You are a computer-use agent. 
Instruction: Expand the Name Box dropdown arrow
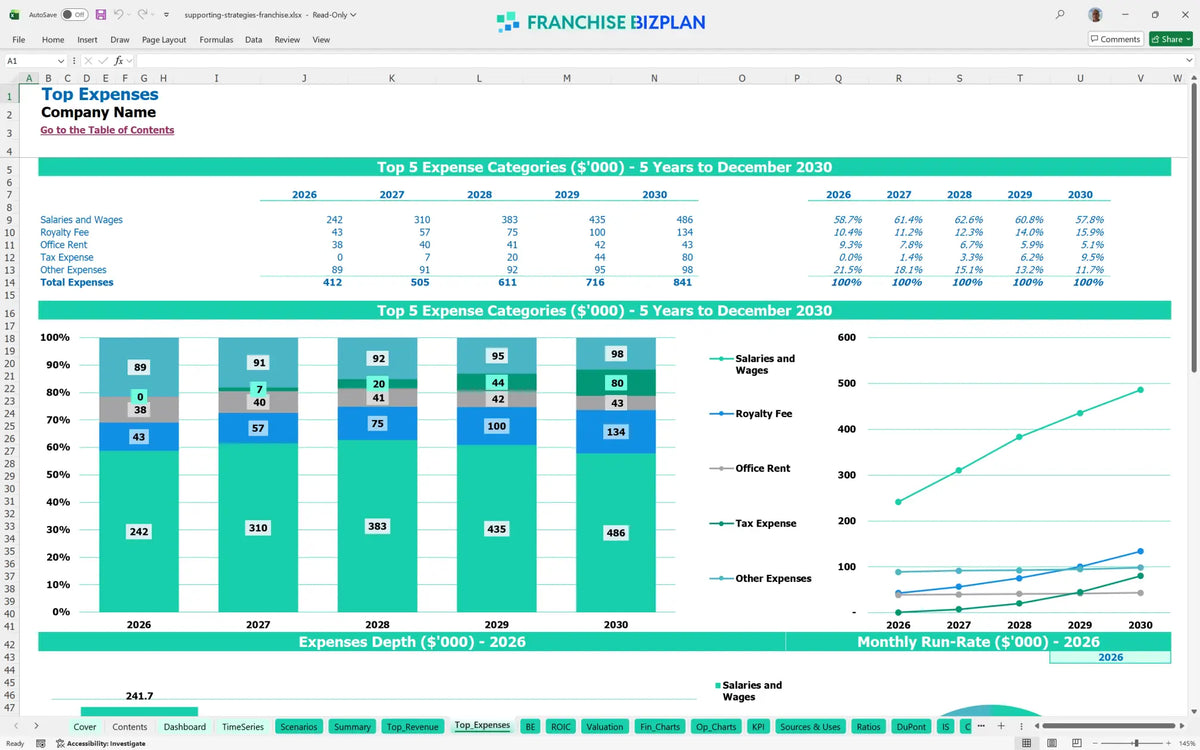(61, 61)
